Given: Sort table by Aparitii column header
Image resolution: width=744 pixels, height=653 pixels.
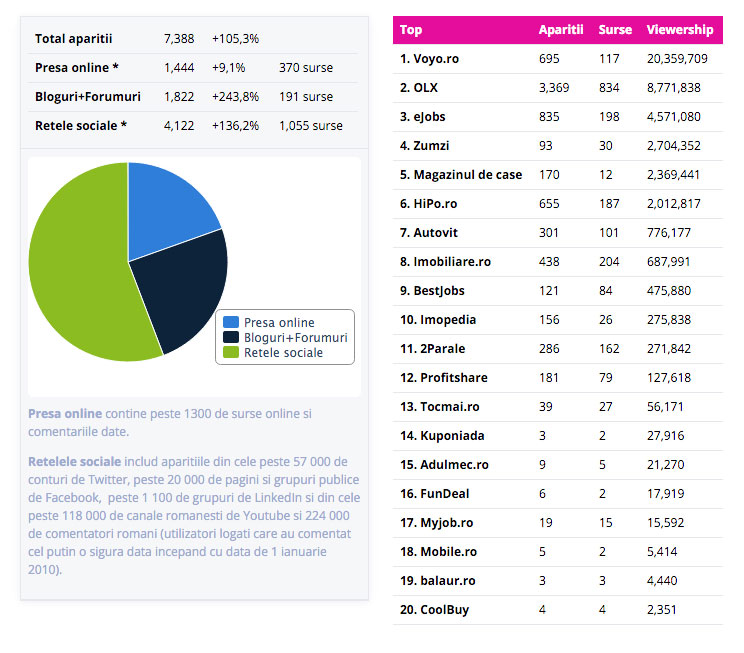Looking at the screenshot, I should 560,30.
